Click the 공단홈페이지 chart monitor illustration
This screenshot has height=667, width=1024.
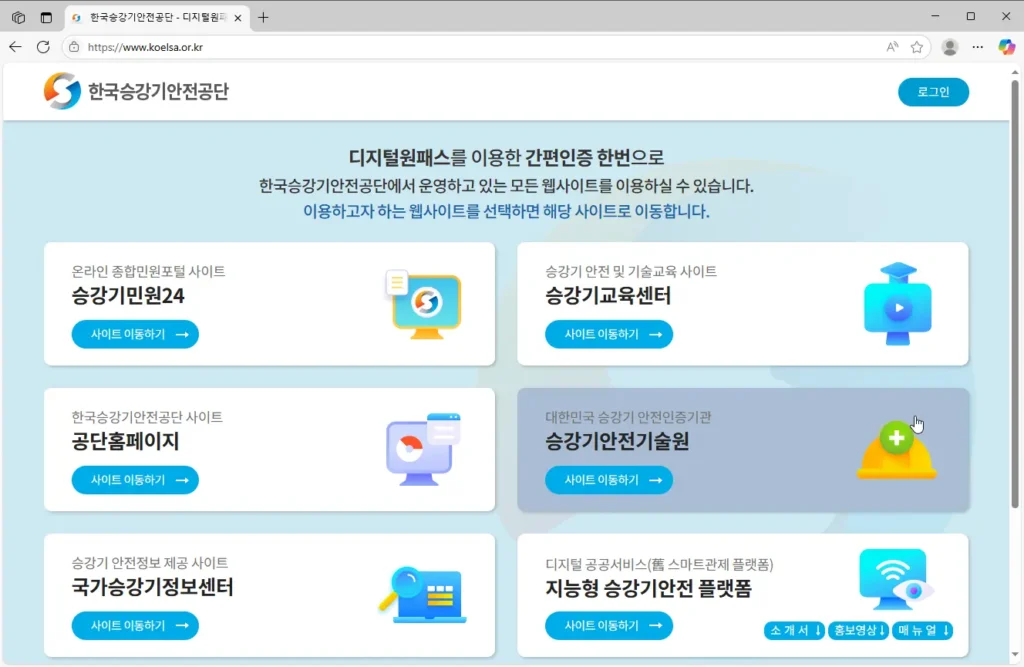423,449
